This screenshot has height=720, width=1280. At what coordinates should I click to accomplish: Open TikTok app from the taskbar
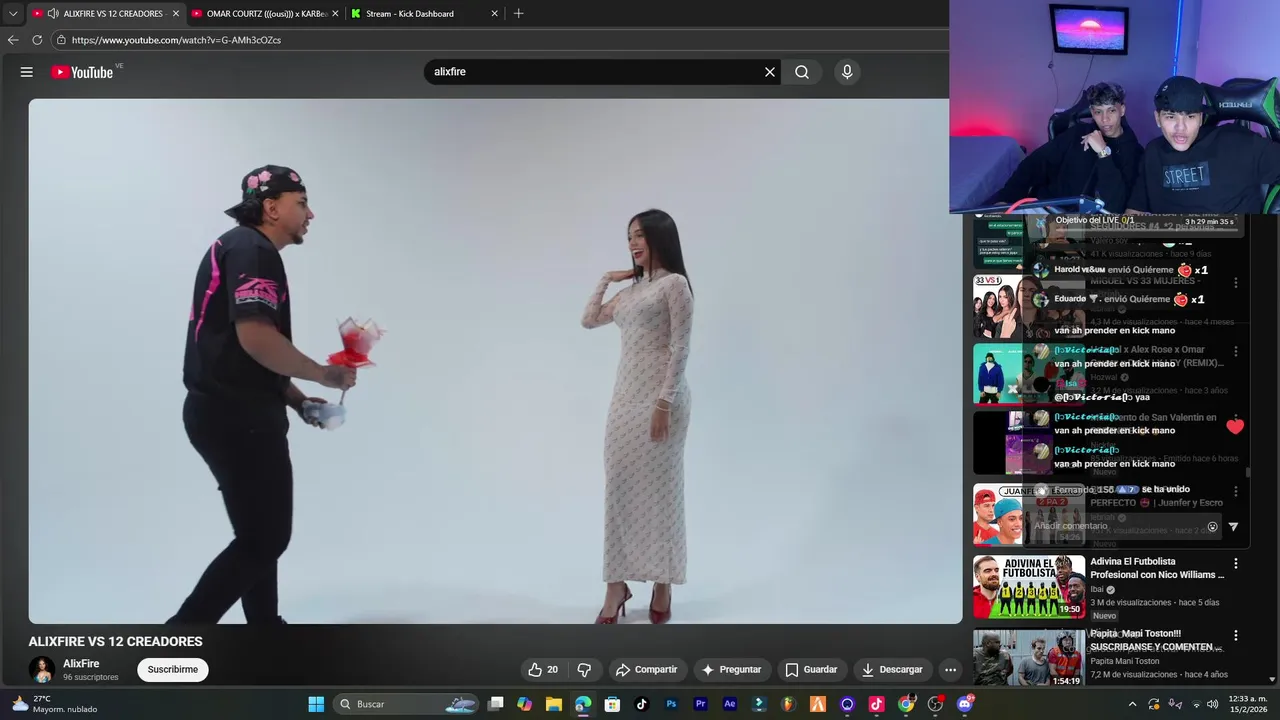(x=642, y=704)
